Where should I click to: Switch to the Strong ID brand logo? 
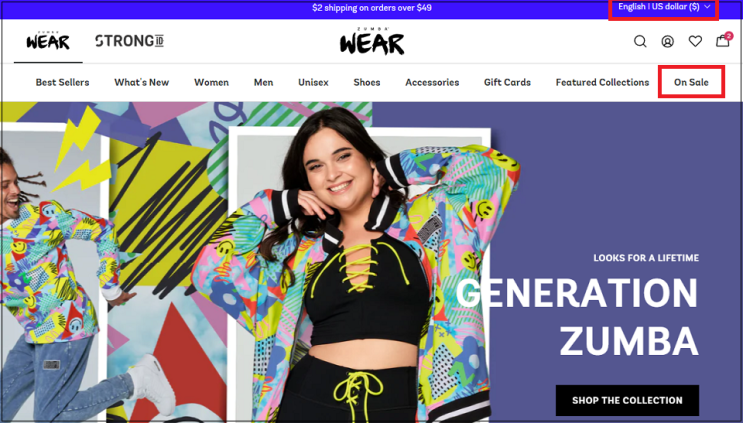click(x=129, y=41)
